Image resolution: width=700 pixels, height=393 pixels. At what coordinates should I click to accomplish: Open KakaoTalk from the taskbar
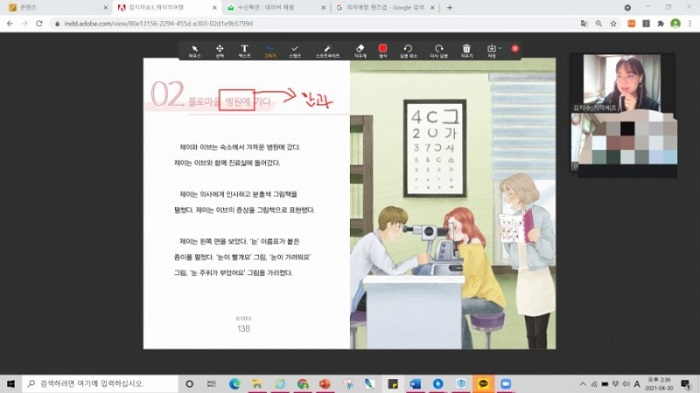point(483,384)
